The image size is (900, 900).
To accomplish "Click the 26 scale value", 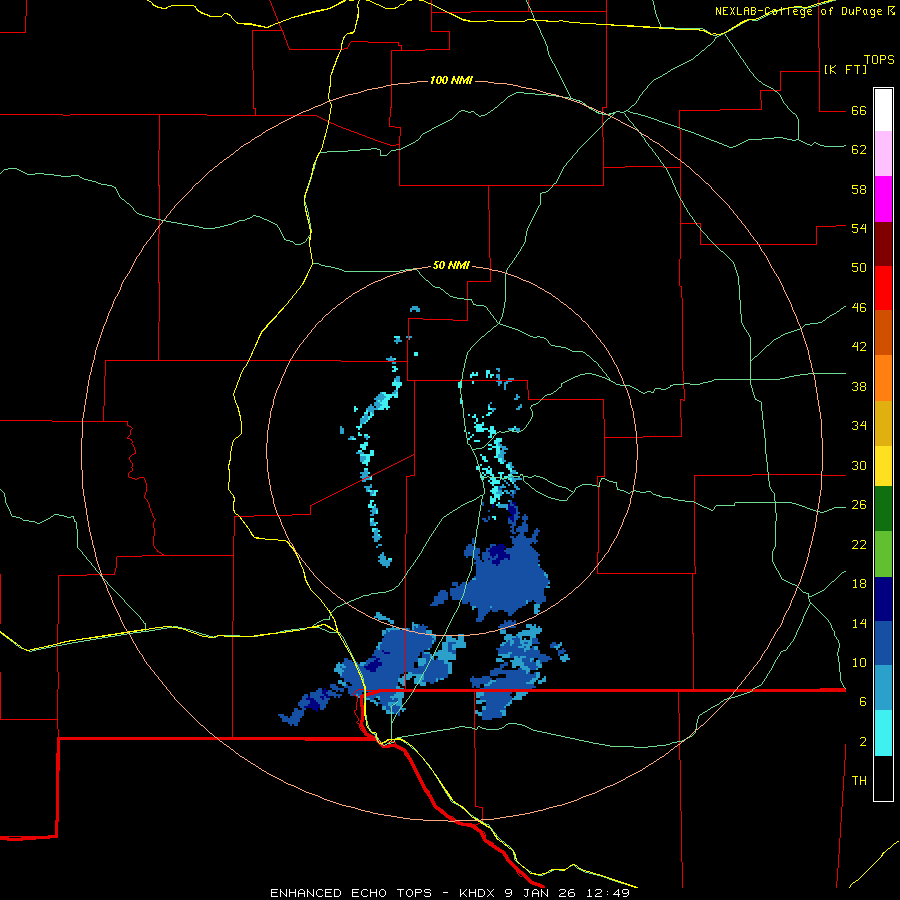I will 859,505.
